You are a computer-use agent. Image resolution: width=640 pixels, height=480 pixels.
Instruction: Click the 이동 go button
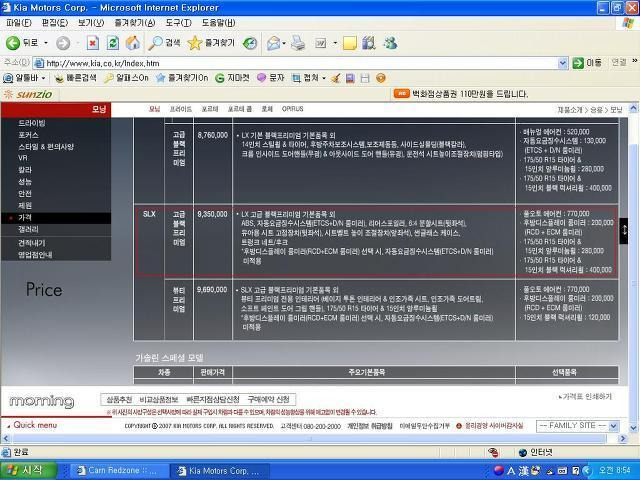coord(587,63)
